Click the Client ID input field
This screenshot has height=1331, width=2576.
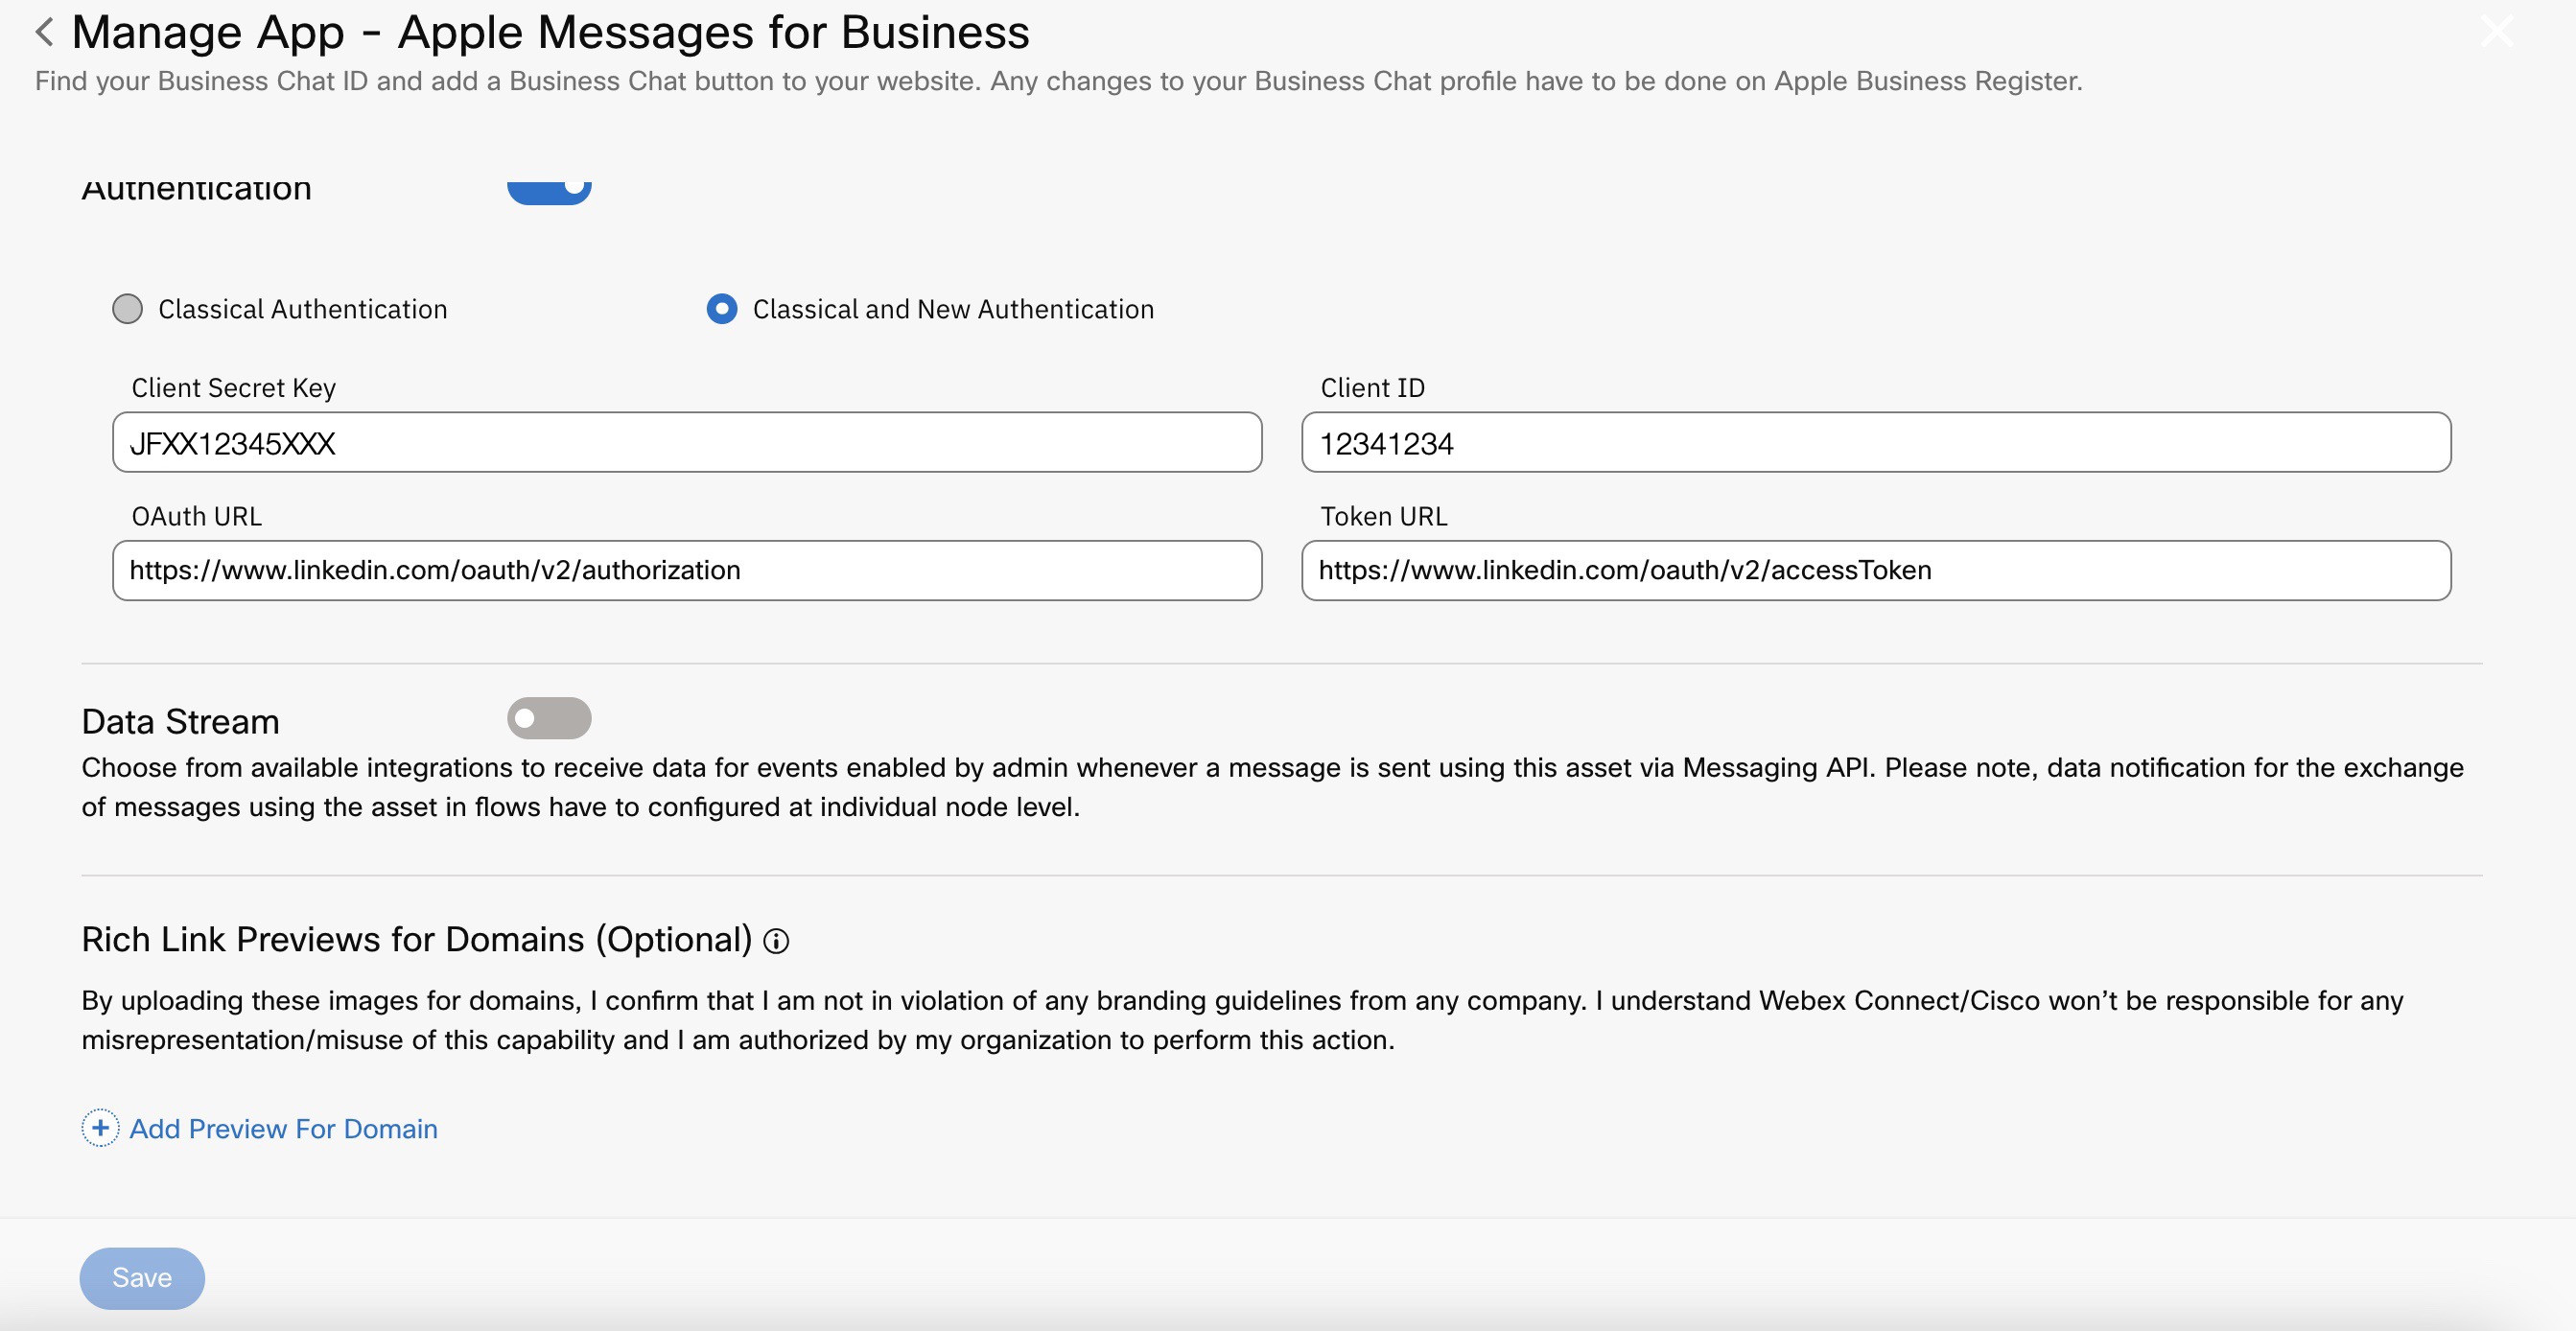click(1876, 442)
